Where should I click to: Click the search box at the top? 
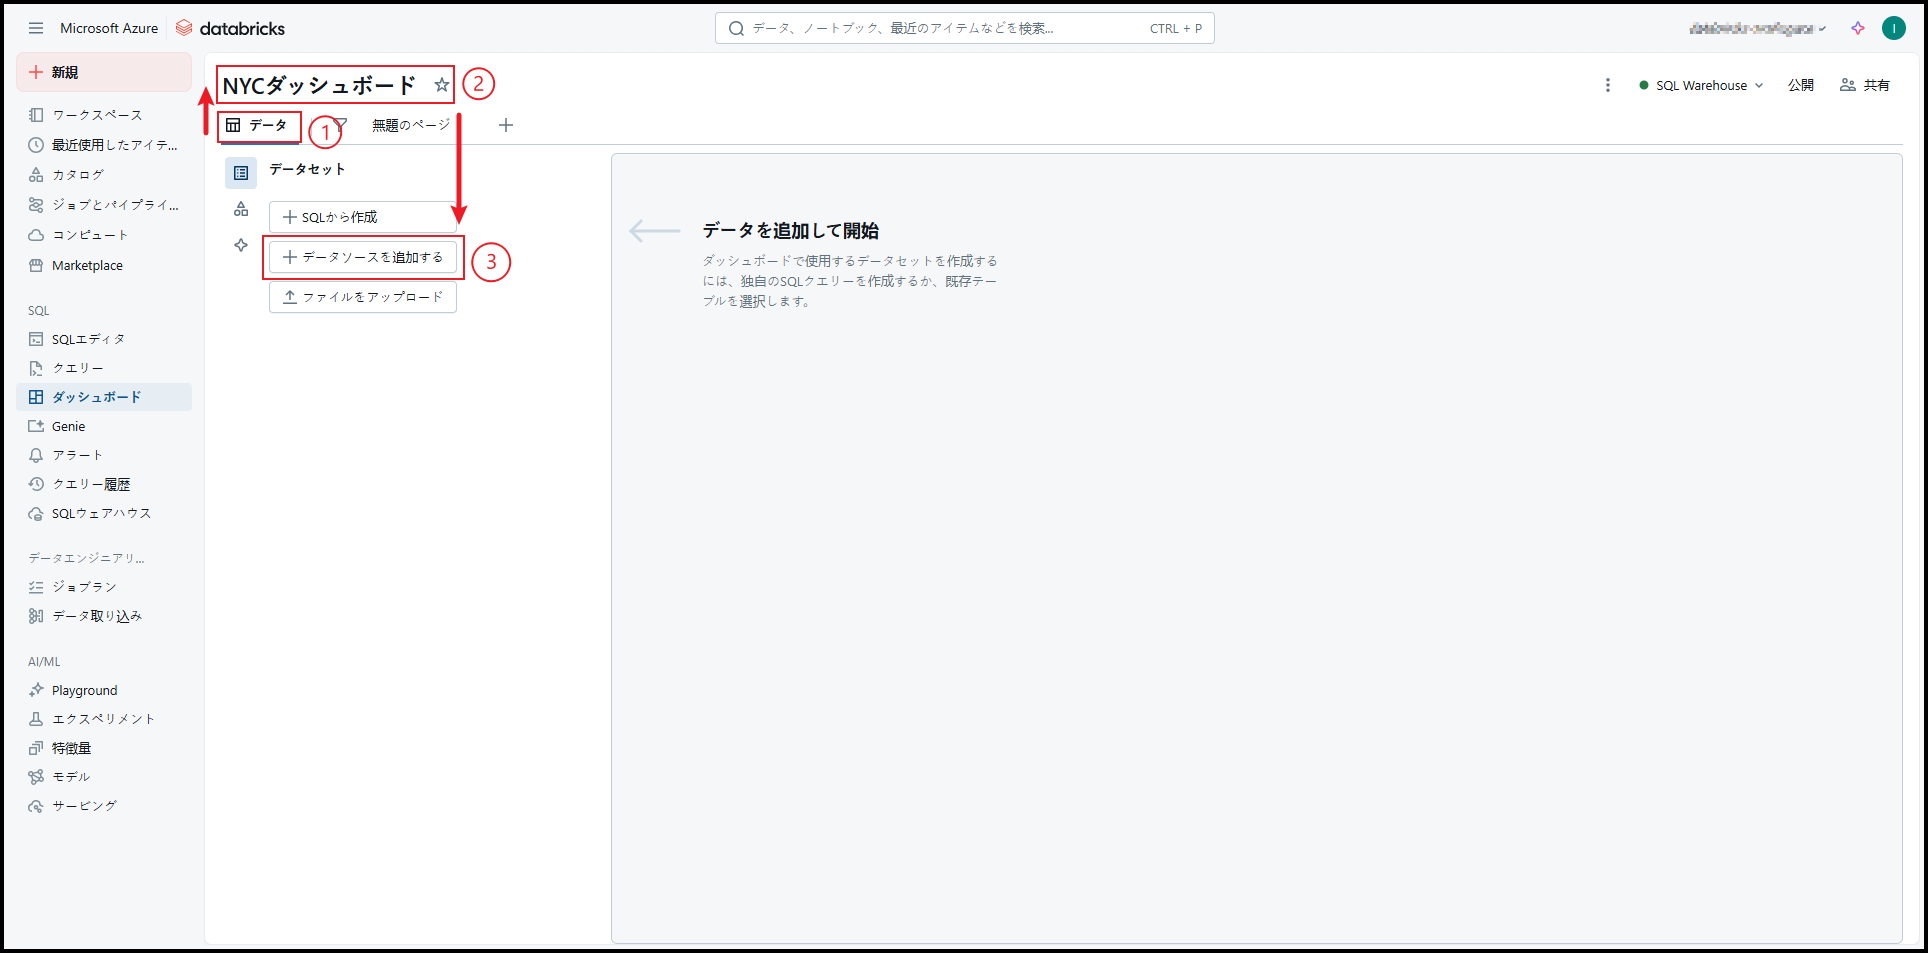[965, 28]
